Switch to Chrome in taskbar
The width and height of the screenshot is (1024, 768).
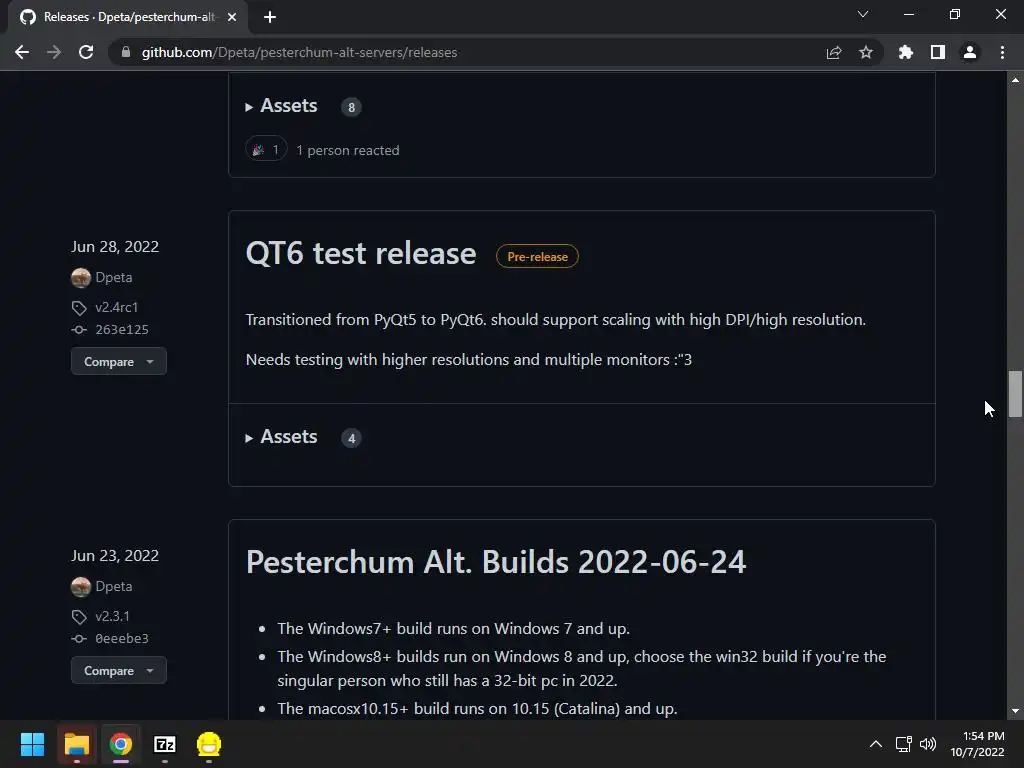(x=121, y=744)
